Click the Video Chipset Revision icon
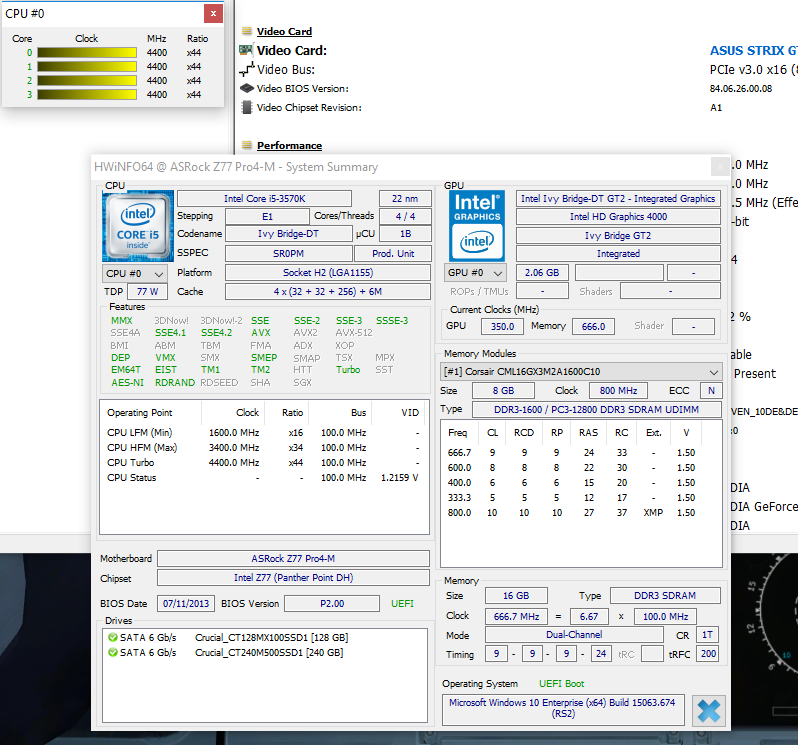 247,107
